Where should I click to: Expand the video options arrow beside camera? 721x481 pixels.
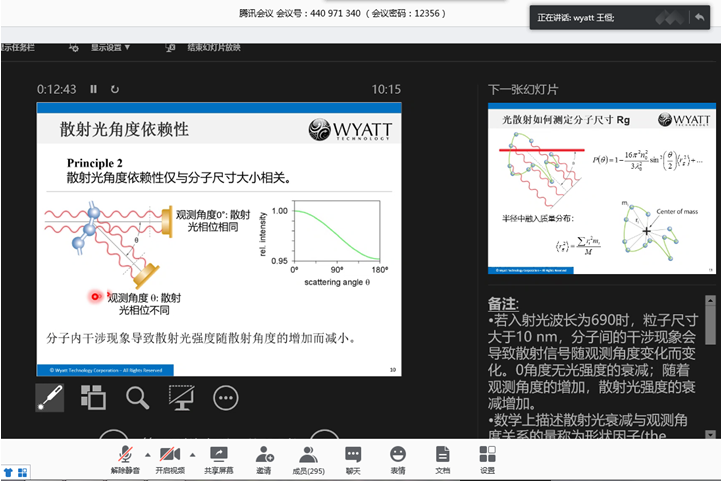click(x=190, y=454)
